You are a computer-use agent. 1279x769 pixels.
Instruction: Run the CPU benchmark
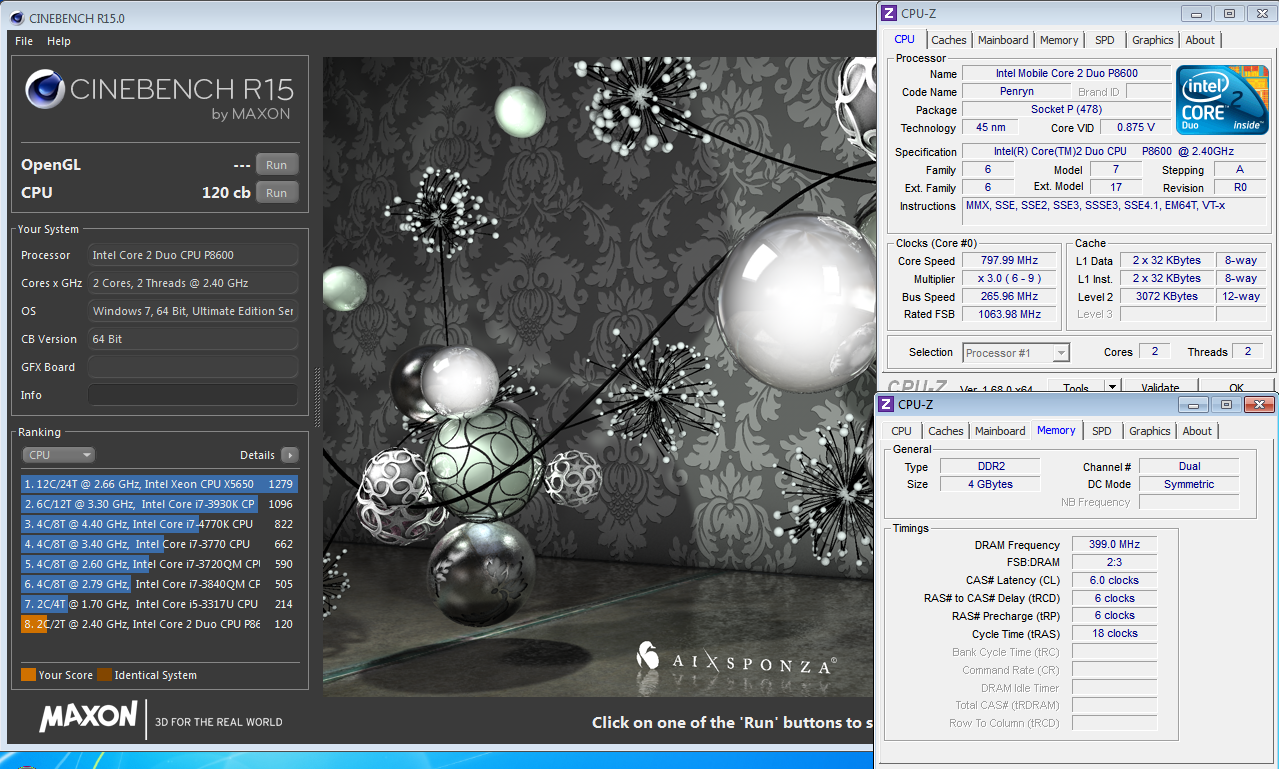tap(277, 193)
